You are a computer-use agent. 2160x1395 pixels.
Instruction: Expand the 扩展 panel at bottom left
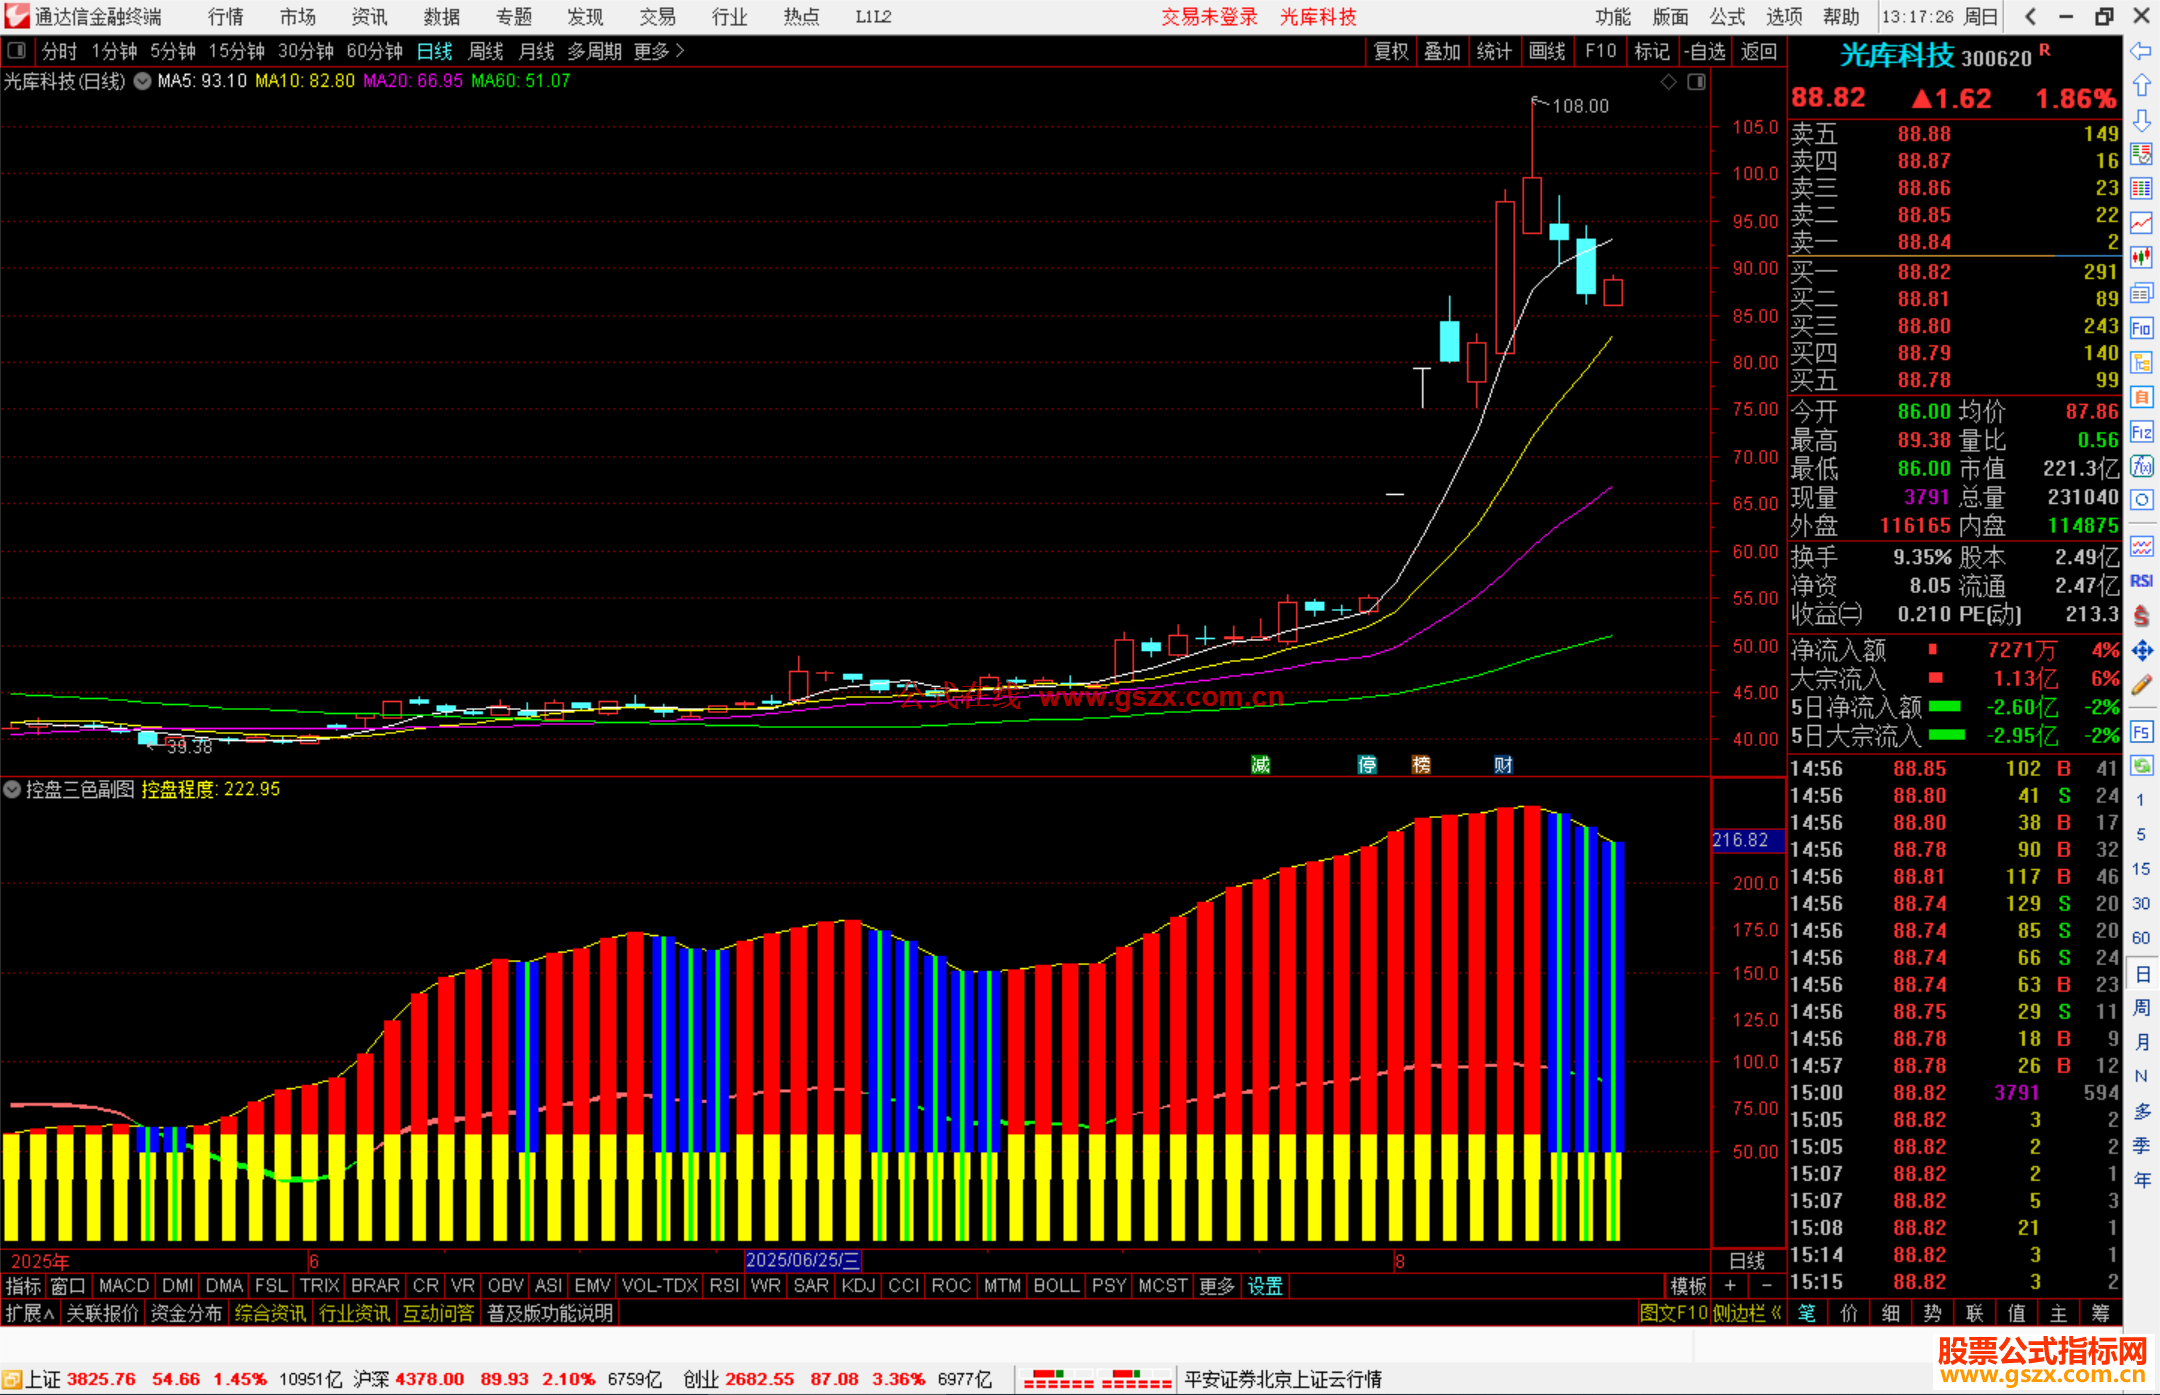coord(30,1313)
